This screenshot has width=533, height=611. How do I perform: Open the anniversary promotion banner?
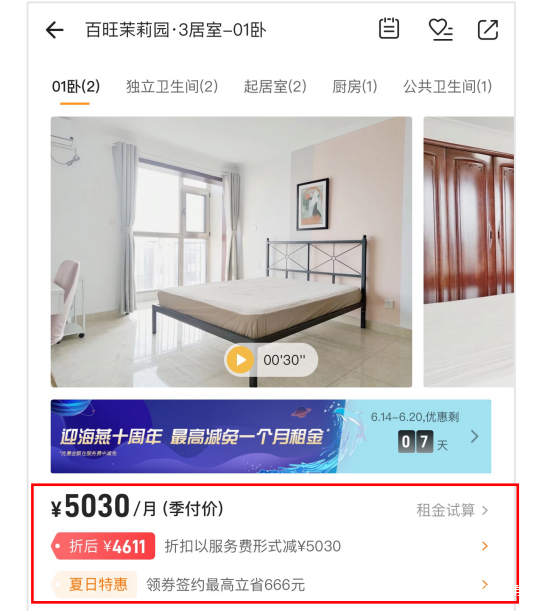271,436
